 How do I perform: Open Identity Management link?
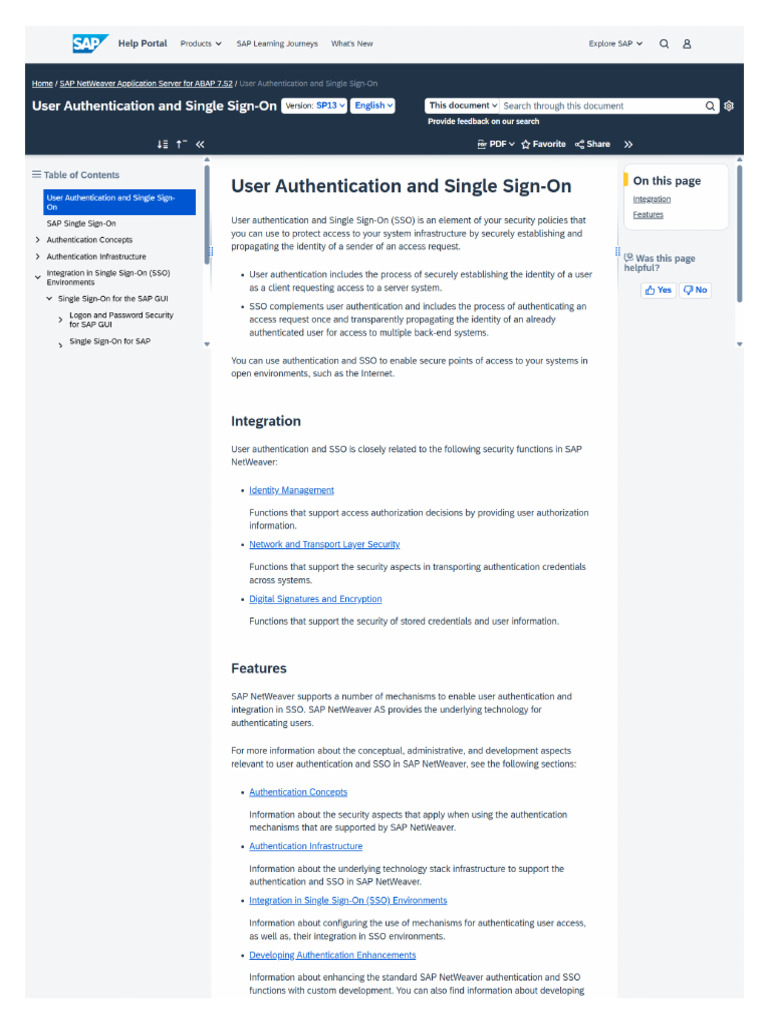291,490
